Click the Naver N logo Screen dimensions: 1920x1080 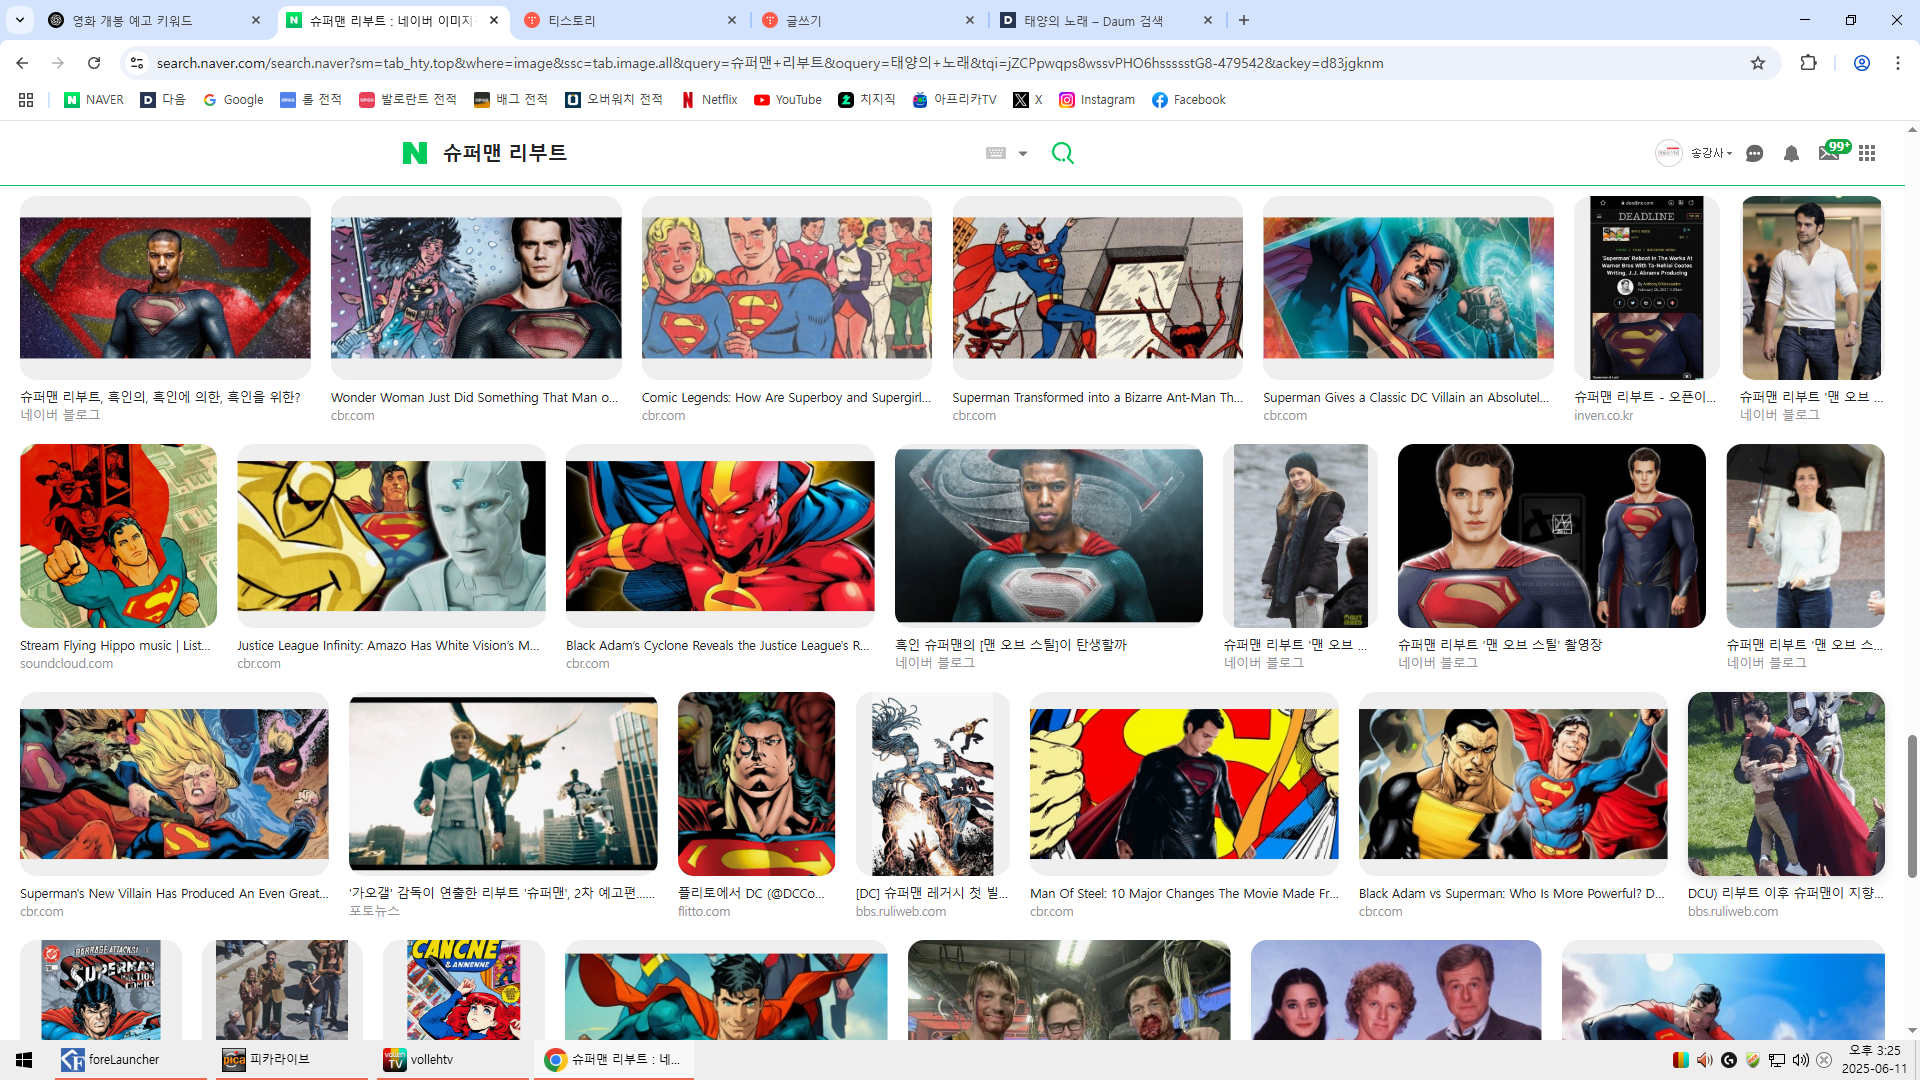pos(414,153)
